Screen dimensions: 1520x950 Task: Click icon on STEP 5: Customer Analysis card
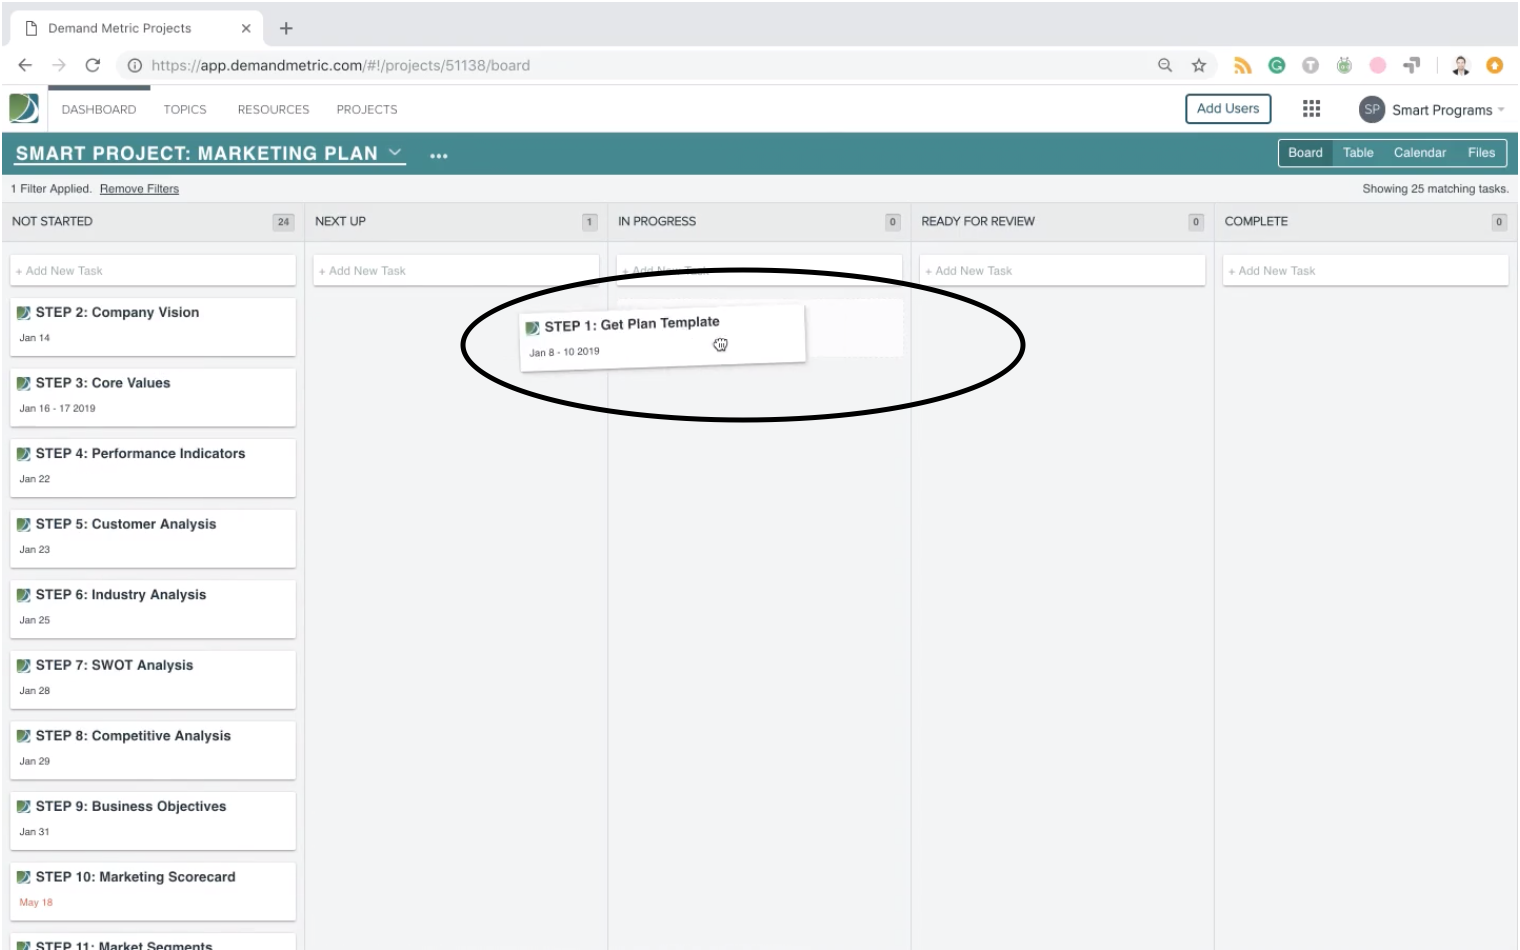click(23, 524)
